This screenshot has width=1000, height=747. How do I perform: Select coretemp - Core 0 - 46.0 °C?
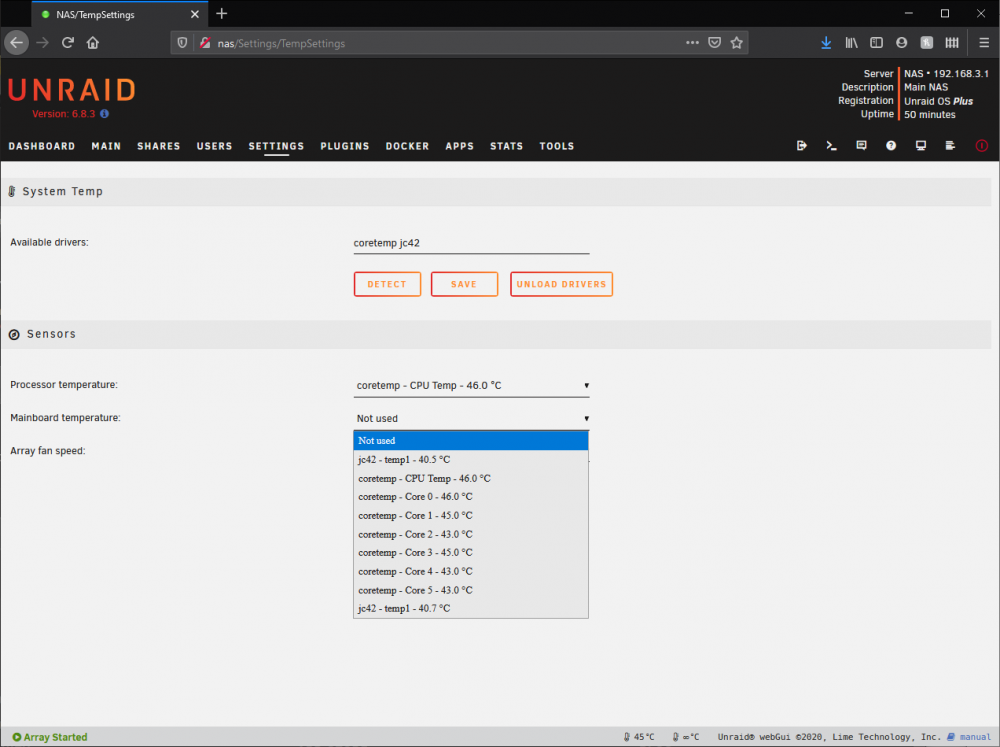point(471,497)
